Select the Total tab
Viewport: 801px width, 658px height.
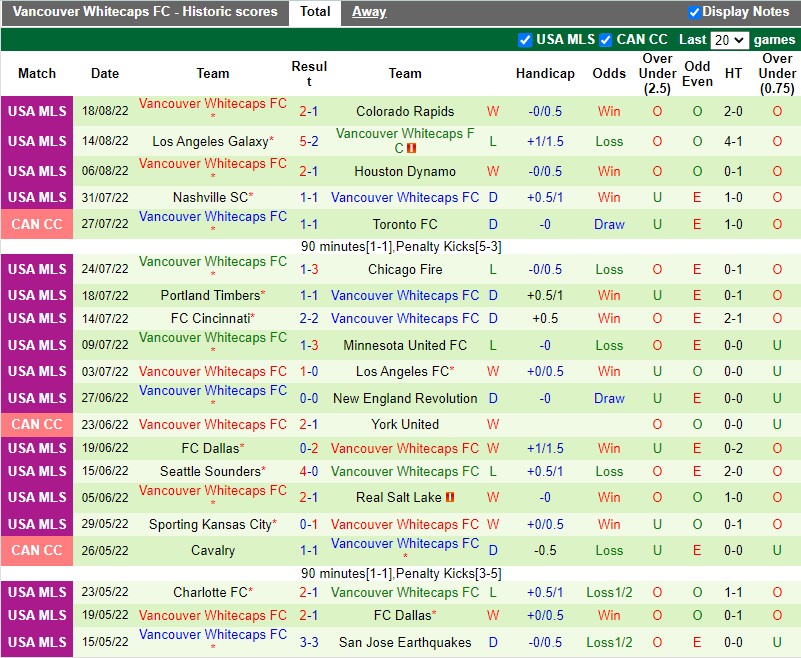pyautogui.click(x=315, y=11)
